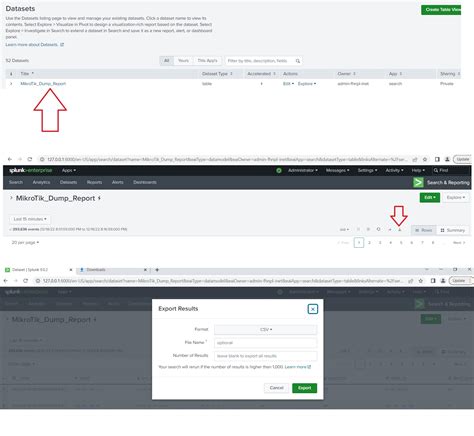Switch to Search tab
The width and height of the screenshot is (474, 436).
pyautogui.click(x=16, y=182)
